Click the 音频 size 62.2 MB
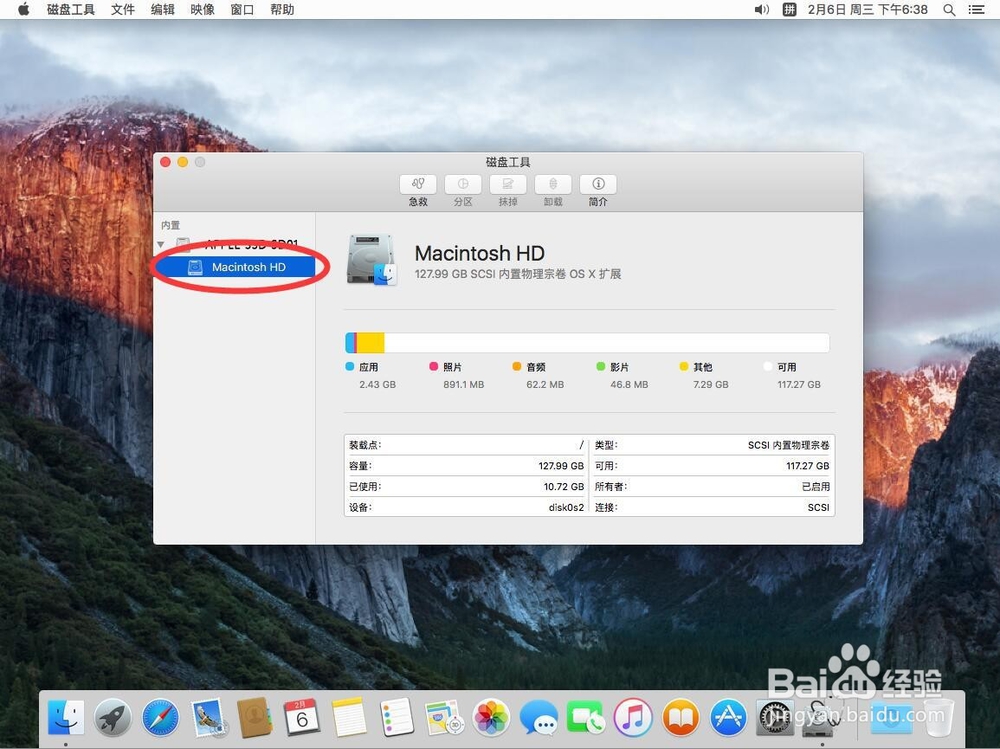1000x749 pixels. coord(545,384)
